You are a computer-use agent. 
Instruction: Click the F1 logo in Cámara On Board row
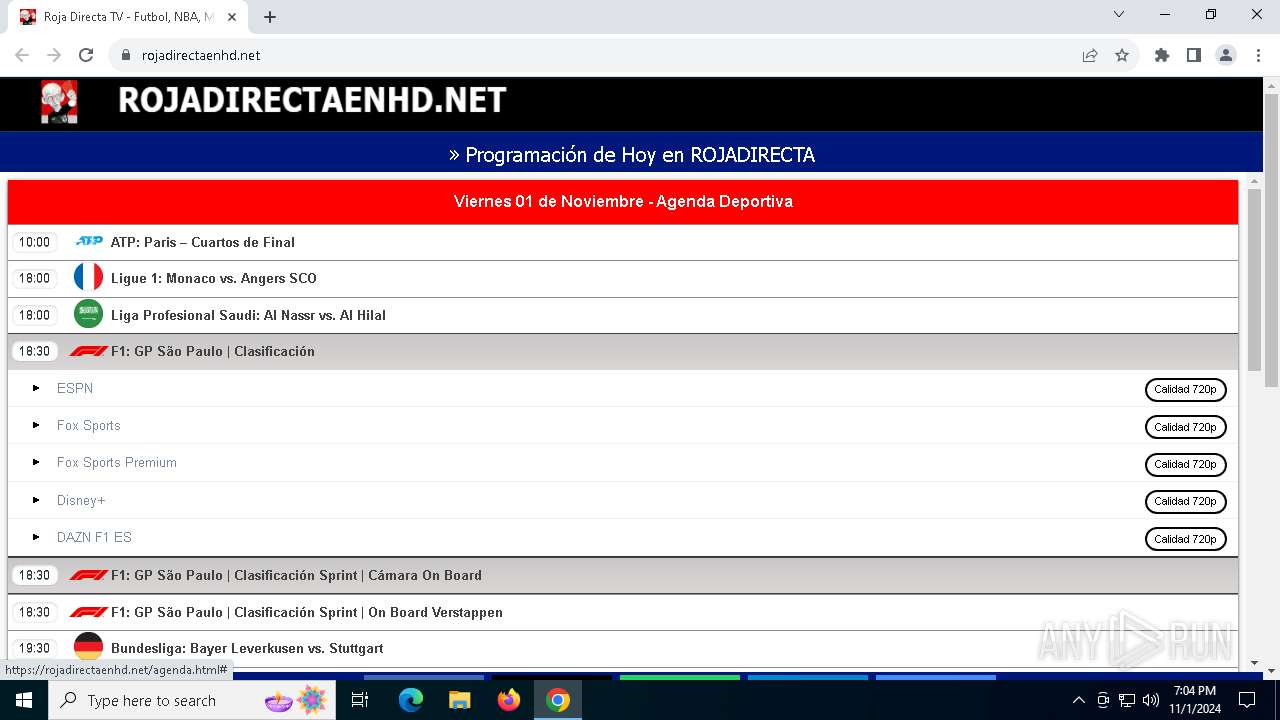click(x=89, y=575)
